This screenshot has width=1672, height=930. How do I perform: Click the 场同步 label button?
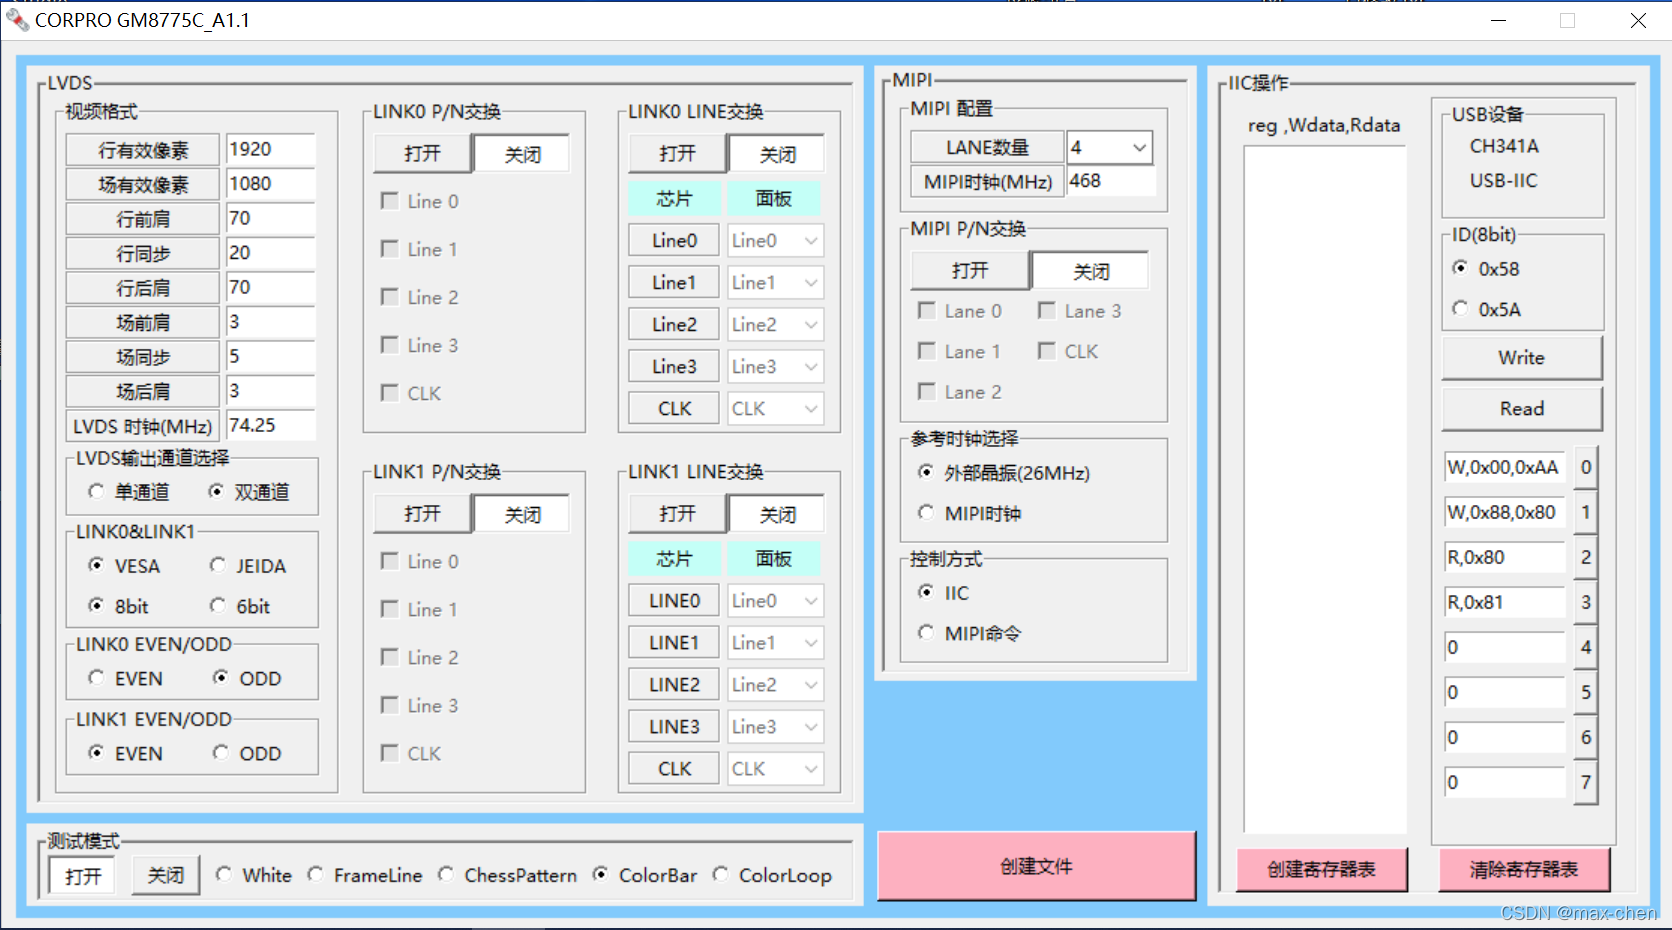coord(142,357)
